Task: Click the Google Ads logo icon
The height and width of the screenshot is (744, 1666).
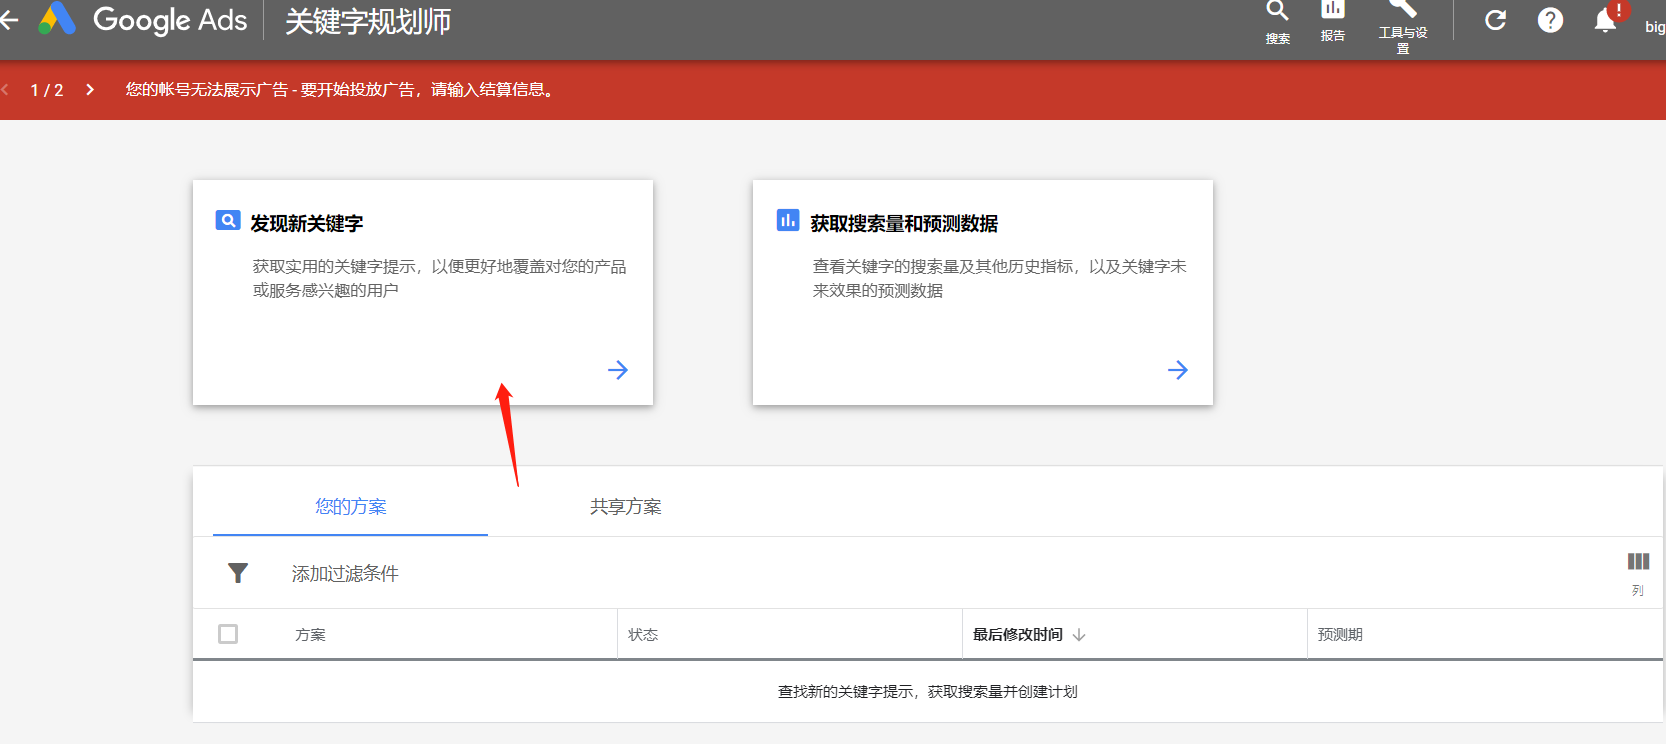Action: click(57, 19)
